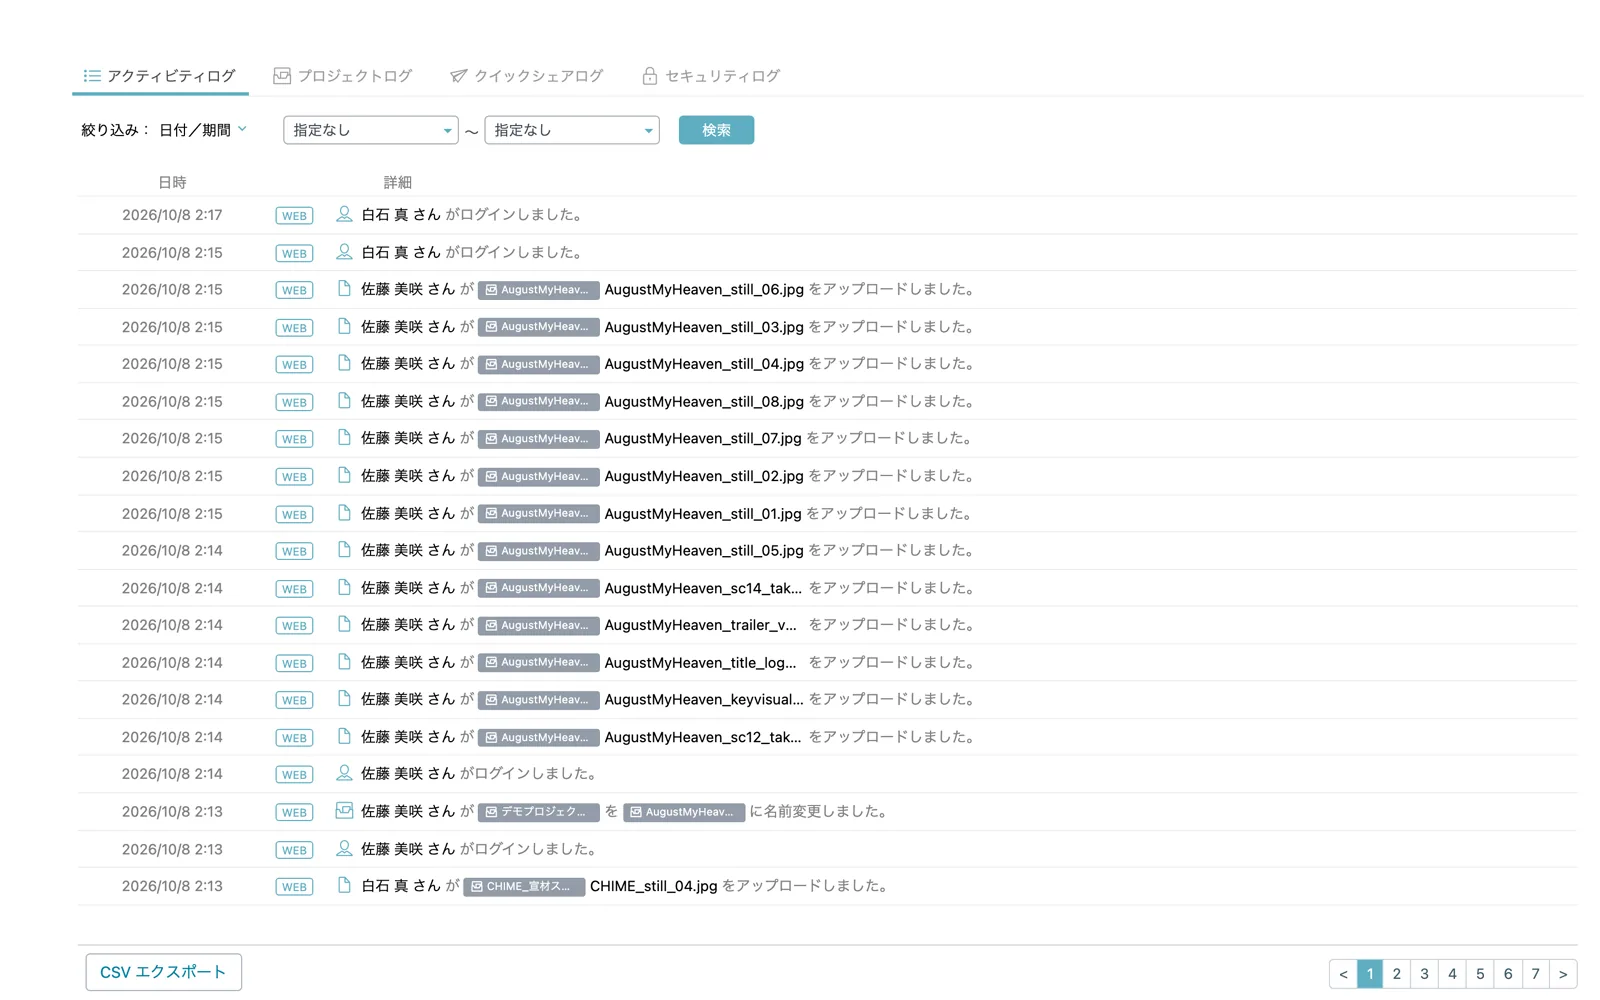Image resolution: width=1600 pixels, height=1000 pixels.
Task: Click the file icon for AugustMyHeaven_still_01.jpg
Action: (x=344, y=513)
